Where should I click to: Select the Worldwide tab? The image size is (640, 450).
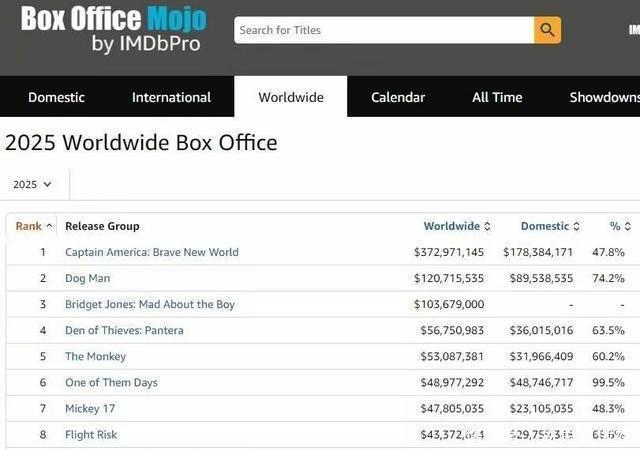(x=291, y=97)
